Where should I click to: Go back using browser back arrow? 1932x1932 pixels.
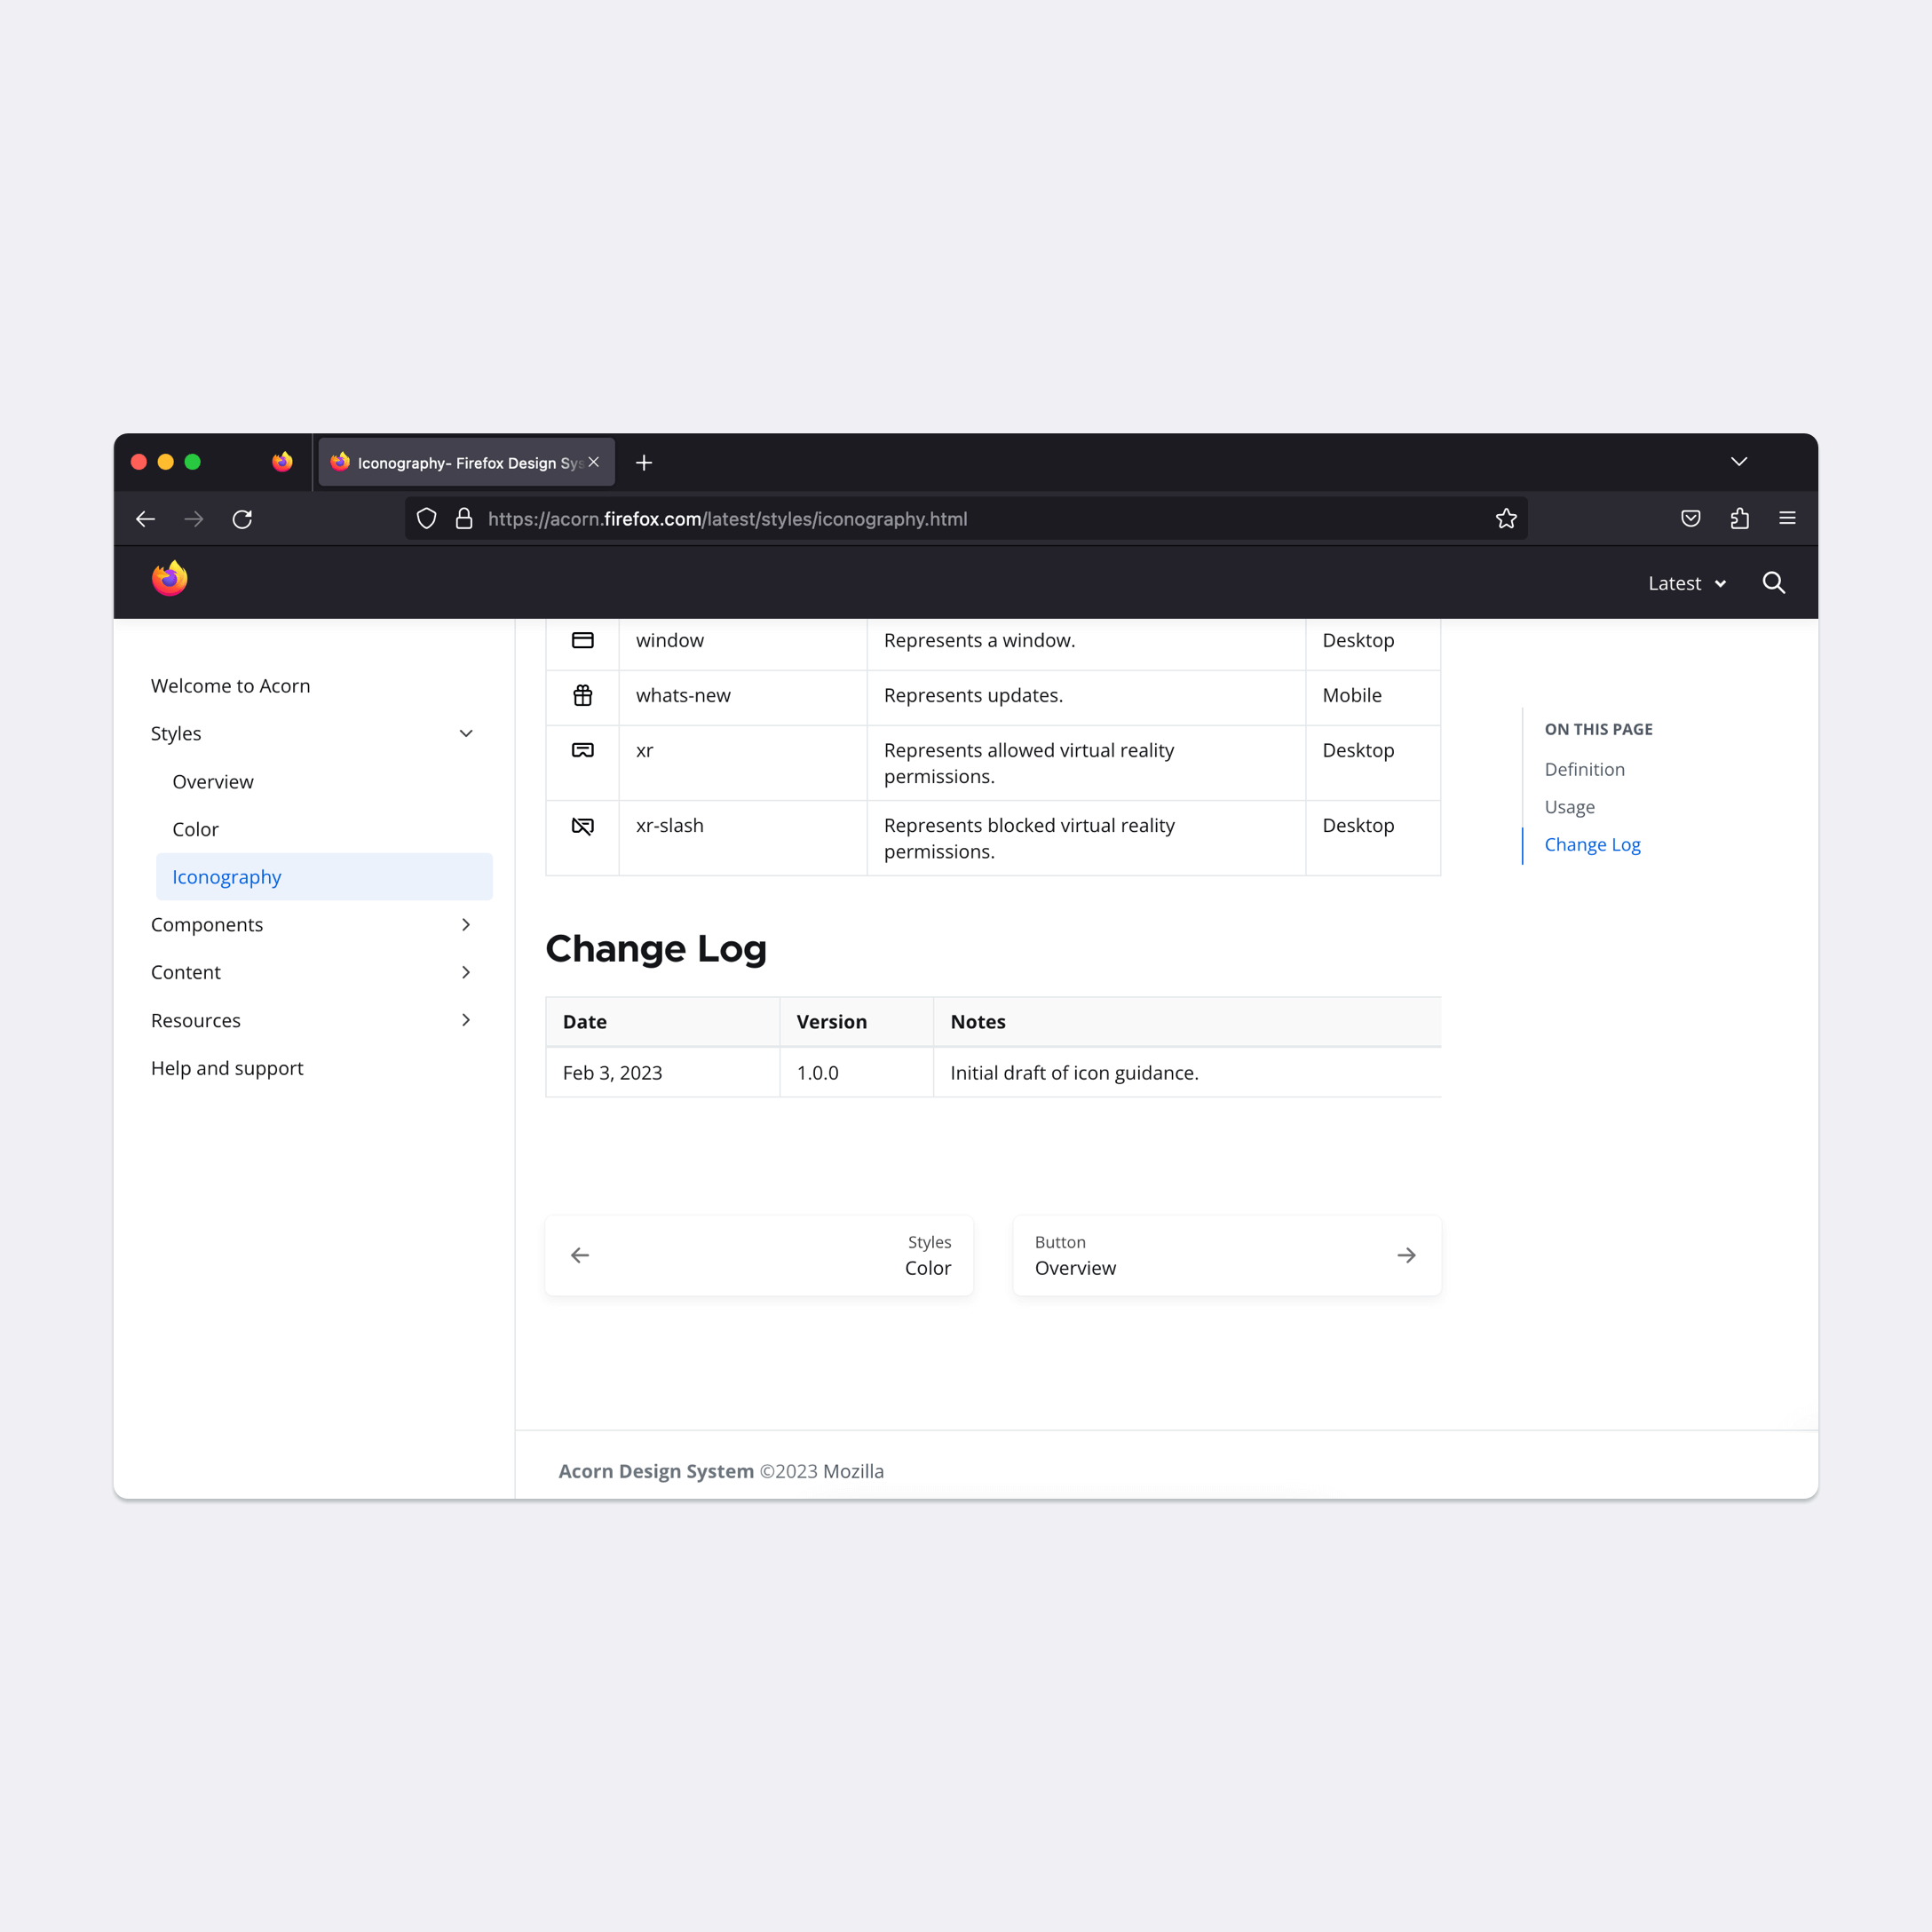tap(146, 519)
